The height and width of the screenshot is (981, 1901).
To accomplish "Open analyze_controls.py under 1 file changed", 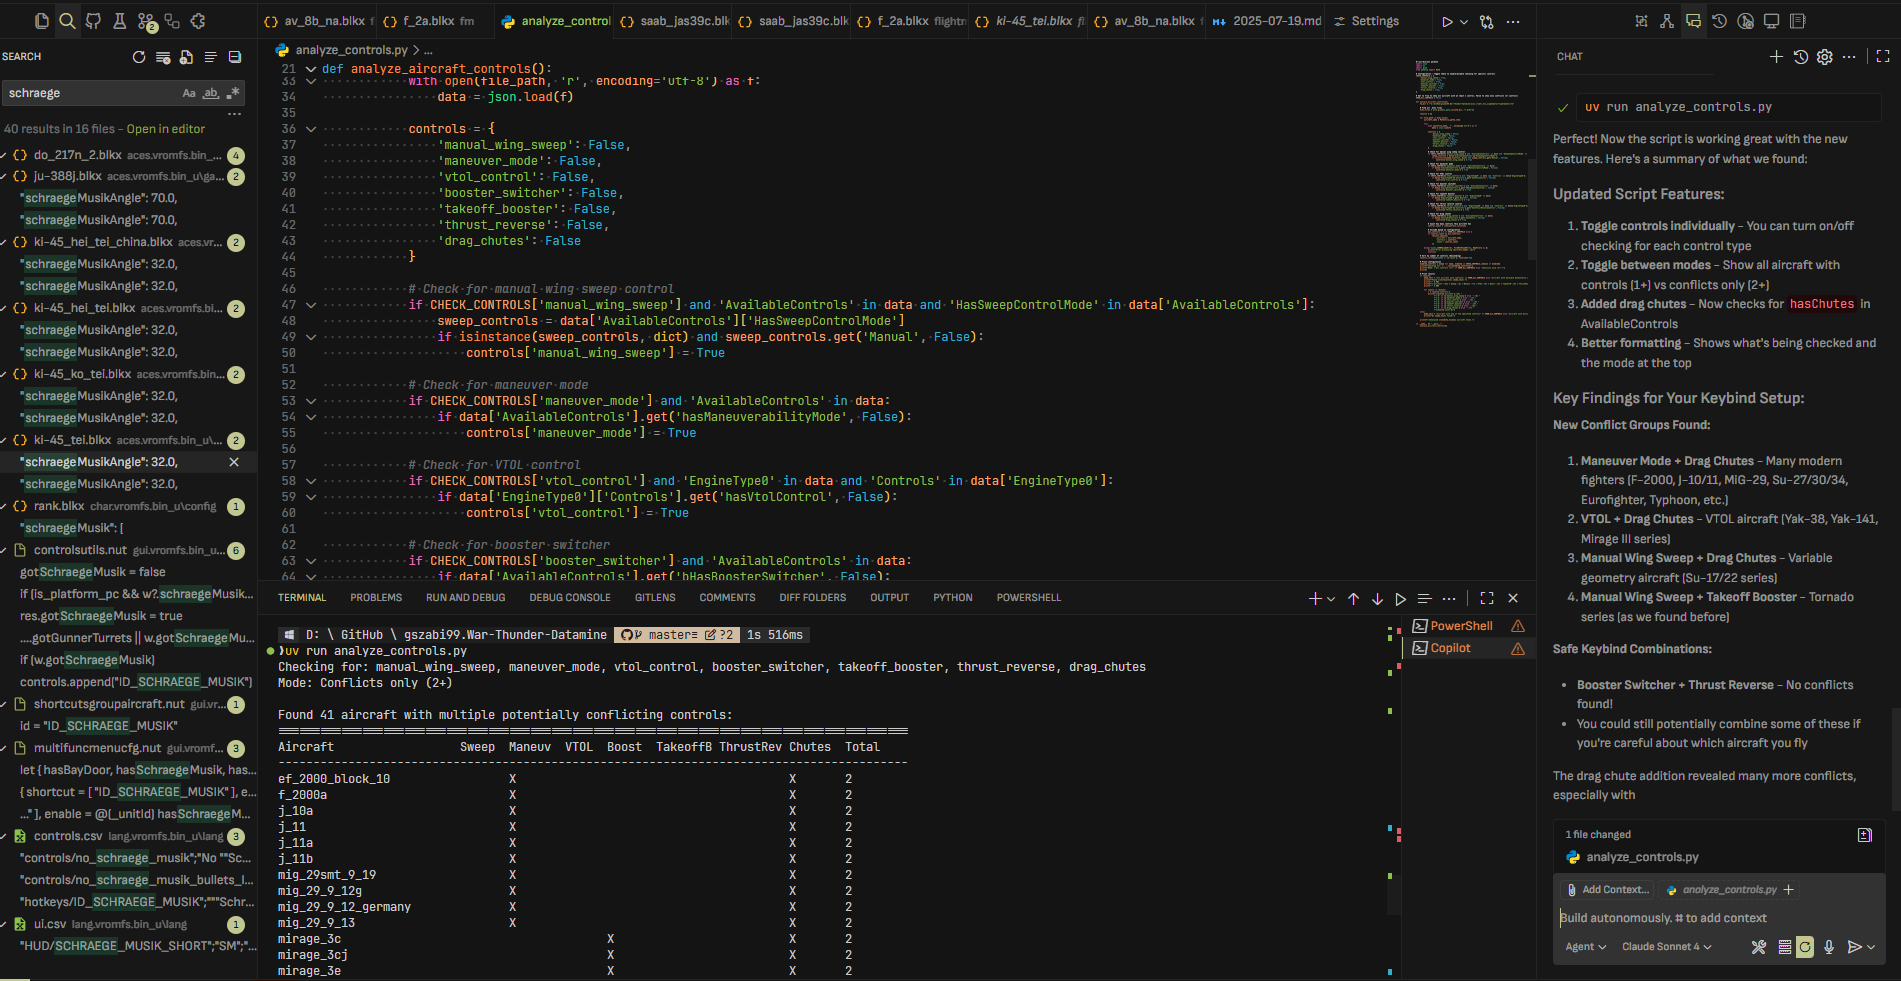I will (1641, 857).
